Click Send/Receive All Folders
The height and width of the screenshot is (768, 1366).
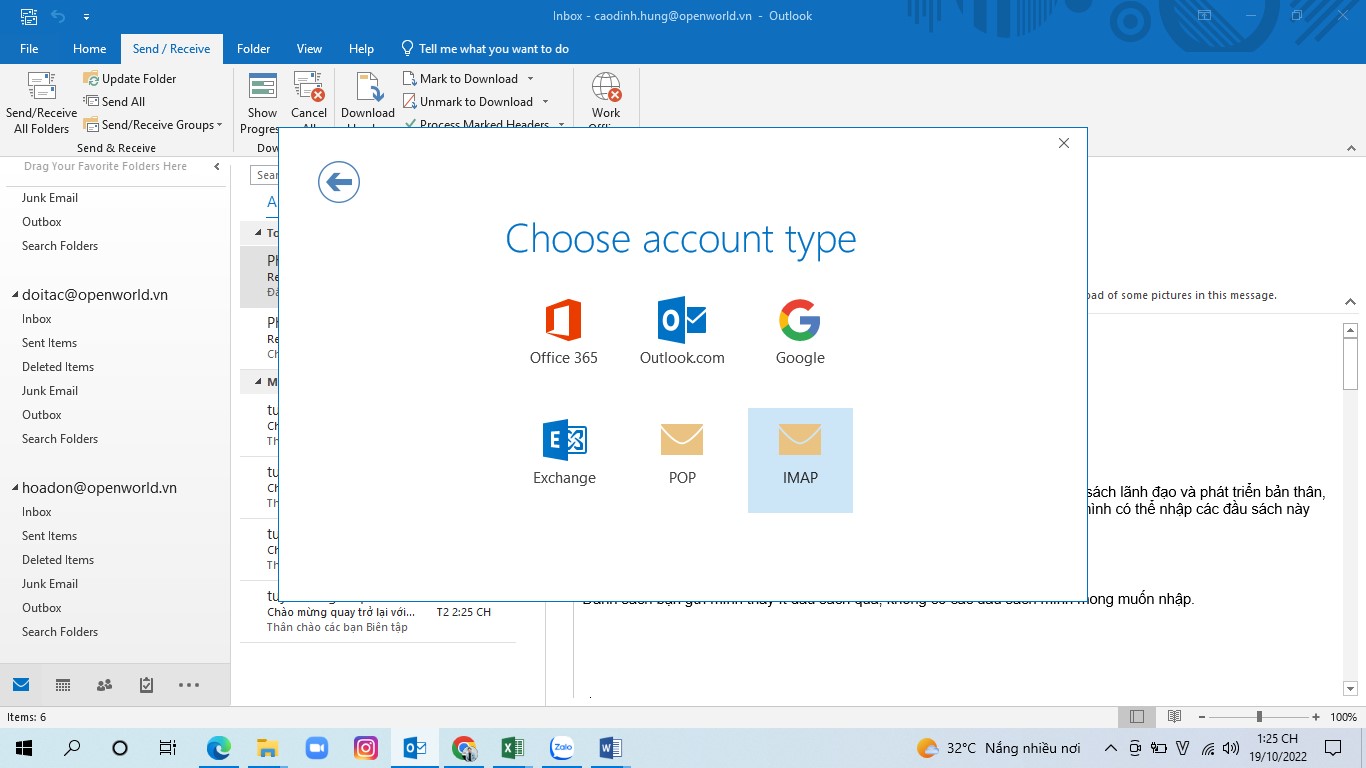point(42,103)
